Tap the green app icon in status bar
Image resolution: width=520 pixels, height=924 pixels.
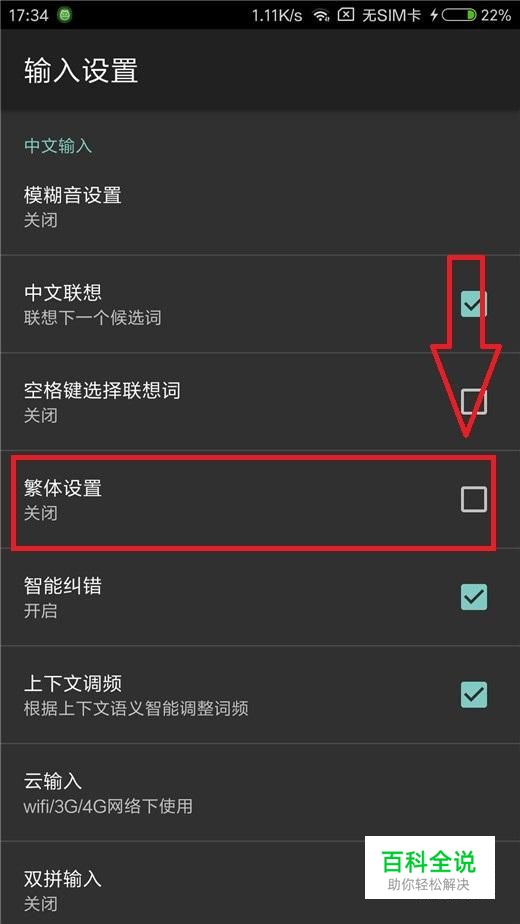64,15
